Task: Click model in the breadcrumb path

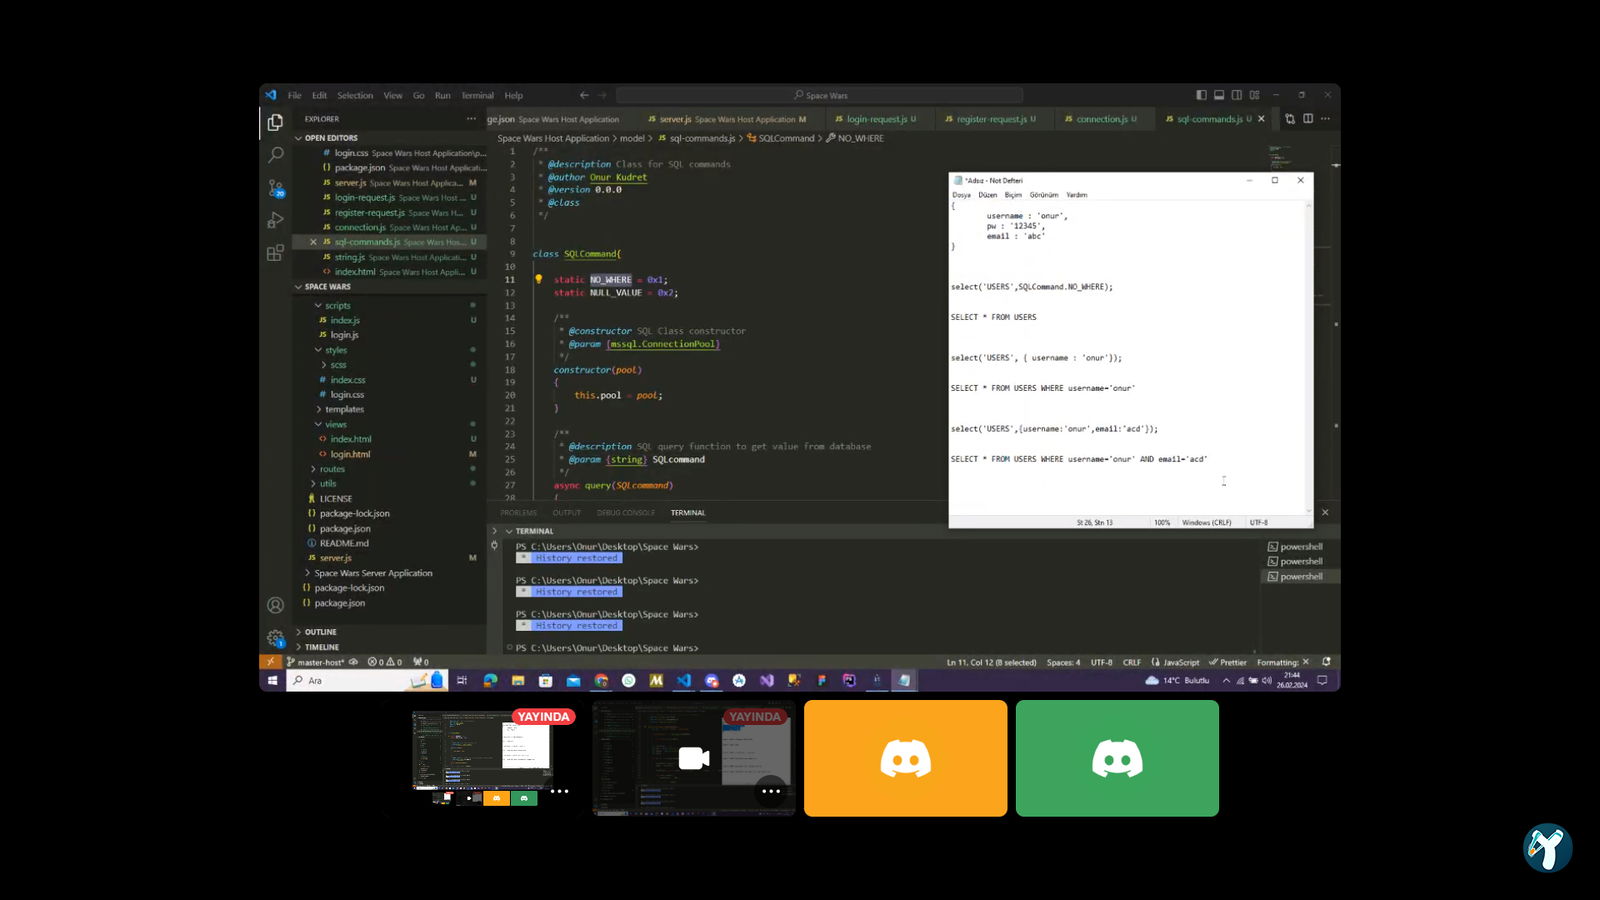Action: [632, 139]
